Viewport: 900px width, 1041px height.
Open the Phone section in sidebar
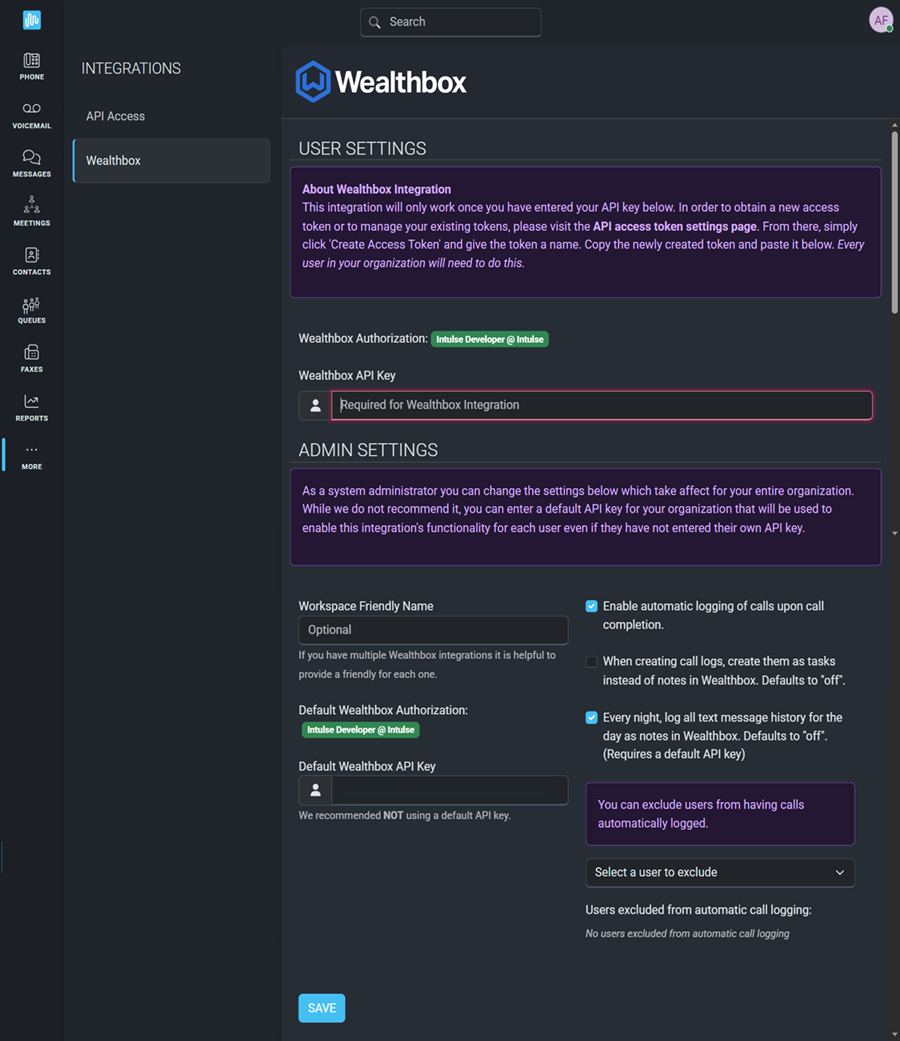click(x=32, y=66)
